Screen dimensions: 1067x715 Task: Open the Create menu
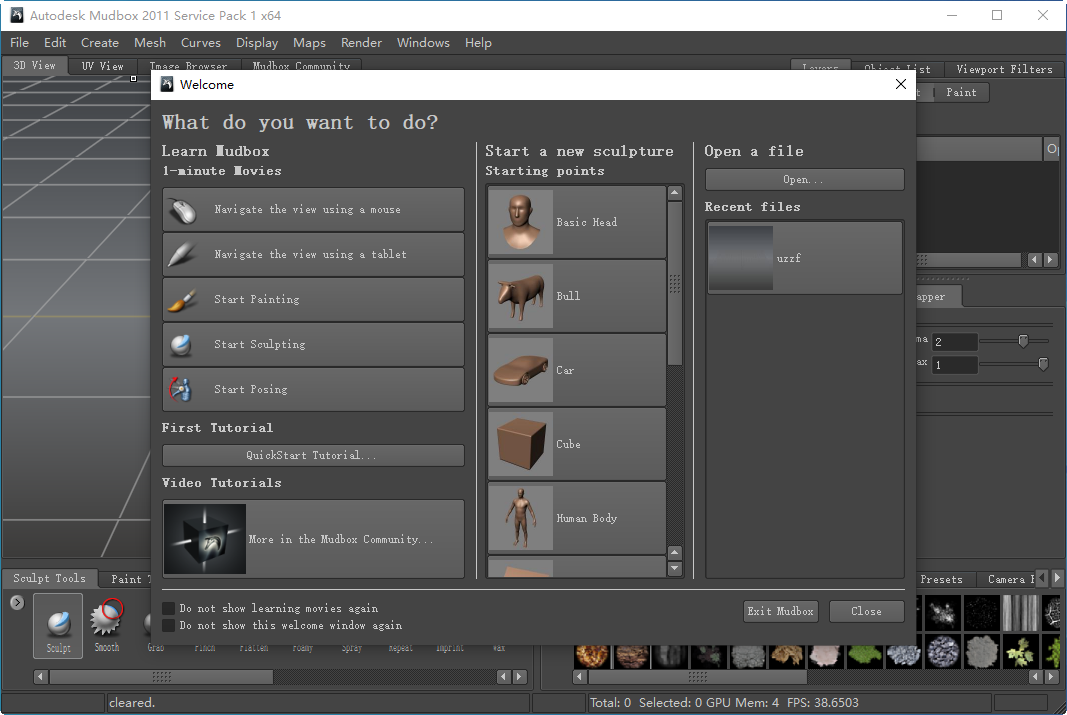point(100,42)
